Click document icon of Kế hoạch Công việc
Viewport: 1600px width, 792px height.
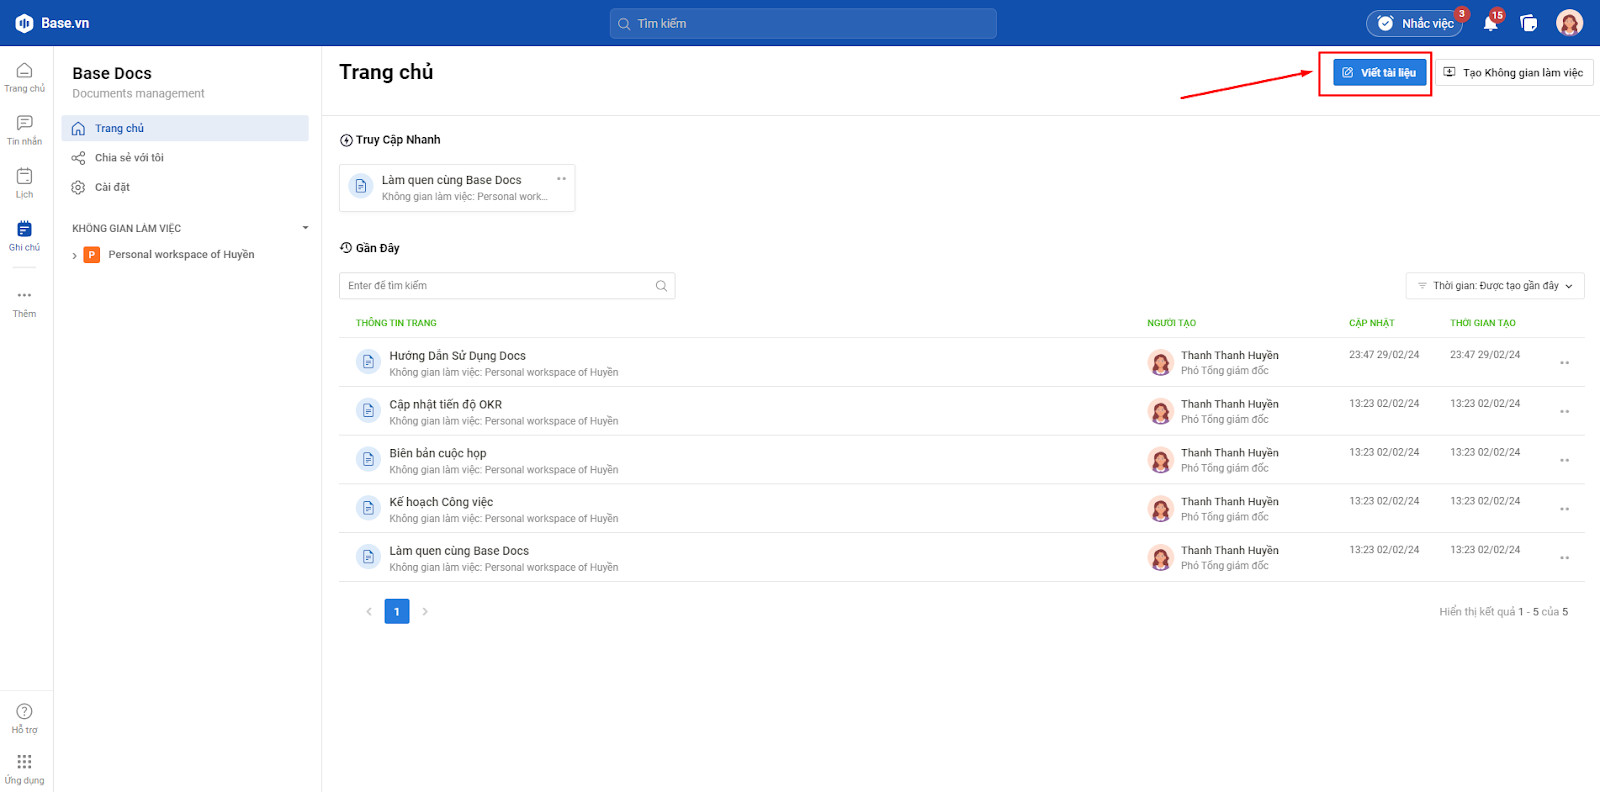tap(368, 508)
